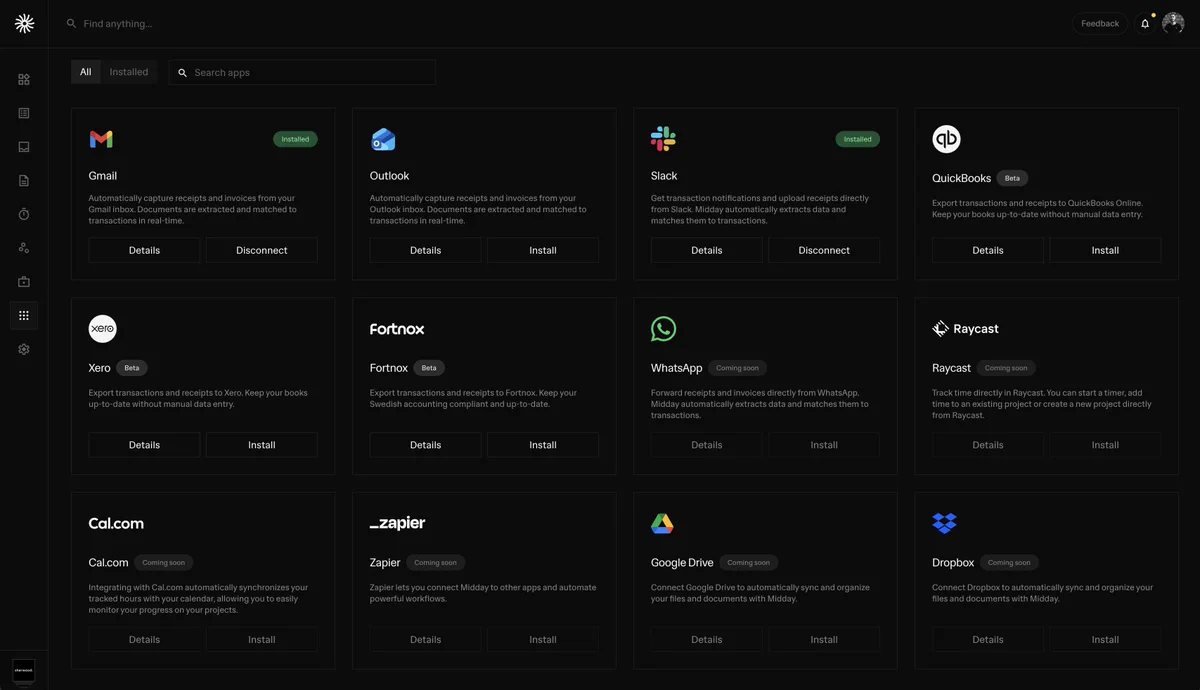Select the All tab
The width and height of the screenshot is (1200, 690).
coord(86,72)
